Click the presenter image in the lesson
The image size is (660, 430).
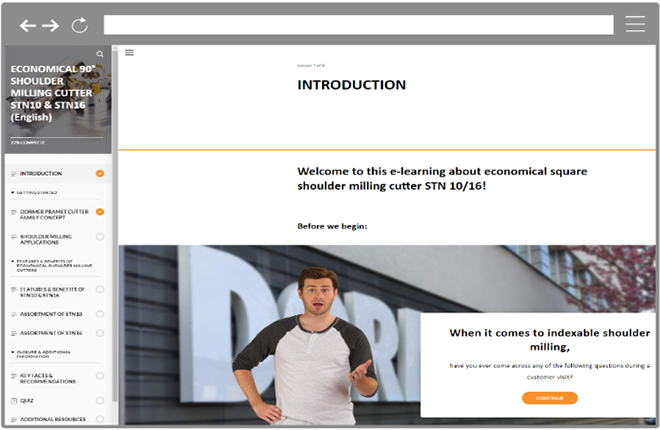tap(308, 346)
